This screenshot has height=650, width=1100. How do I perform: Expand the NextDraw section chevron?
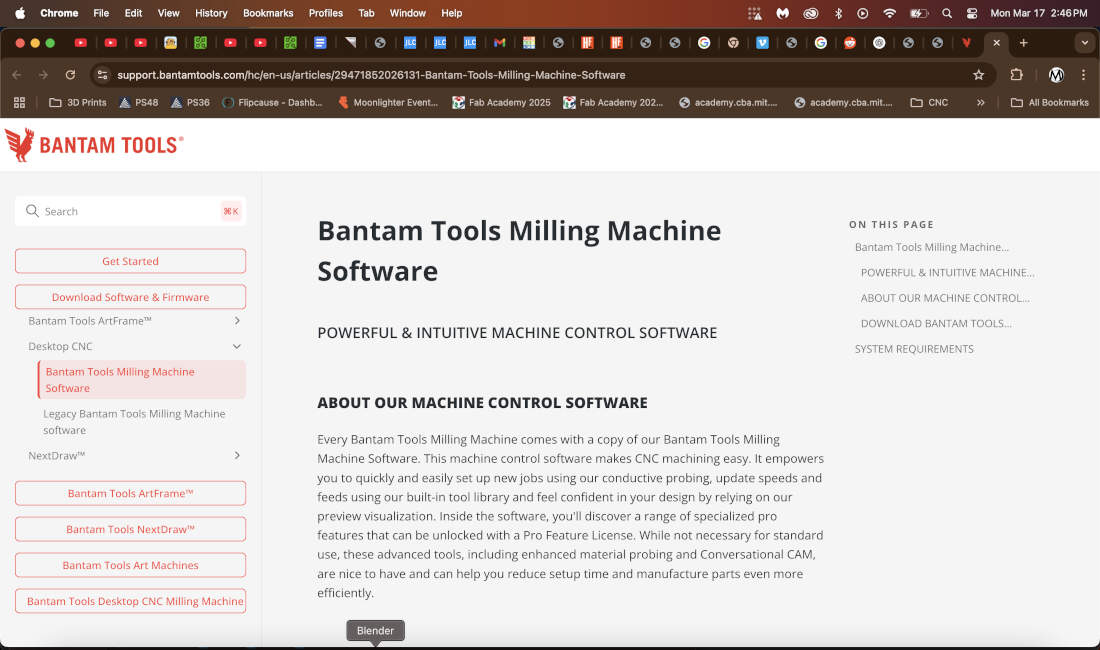(237, 455)
